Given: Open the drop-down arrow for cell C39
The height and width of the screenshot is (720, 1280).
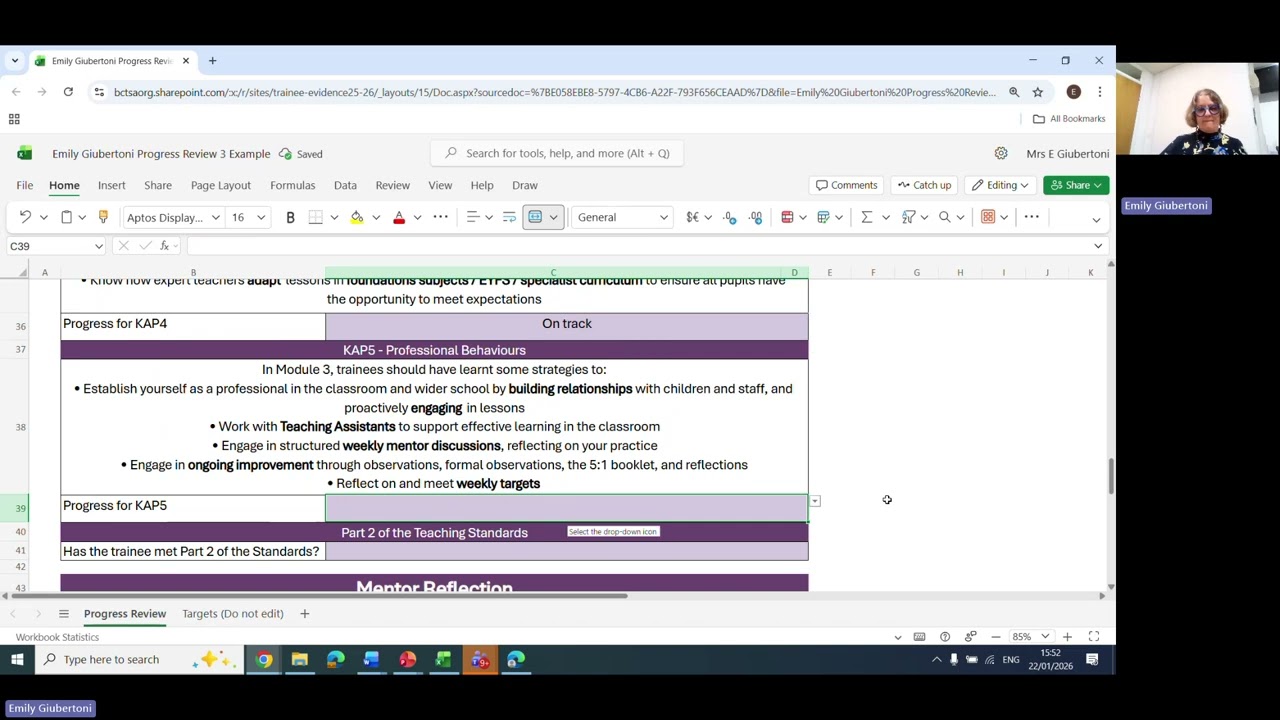Looking at the screenshot, I should click(815, 502).
